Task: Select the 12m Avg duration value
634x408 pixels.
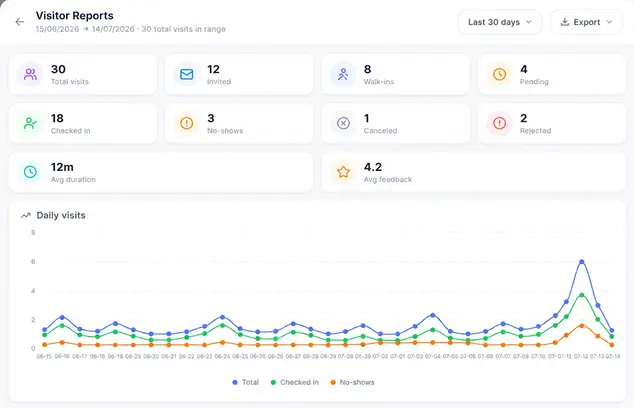Action: [62, 167]
